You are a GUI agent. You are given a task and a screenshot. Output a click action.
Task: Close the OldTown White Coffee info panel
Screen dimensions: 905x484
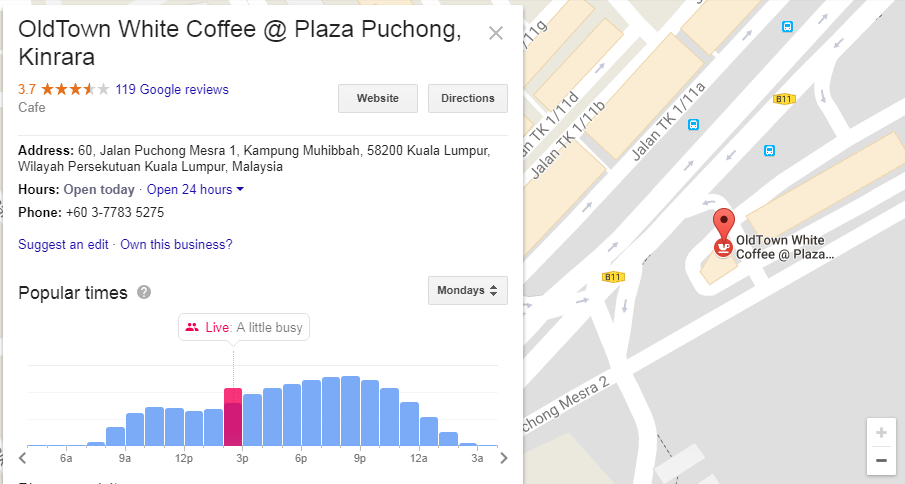[495, 33]
